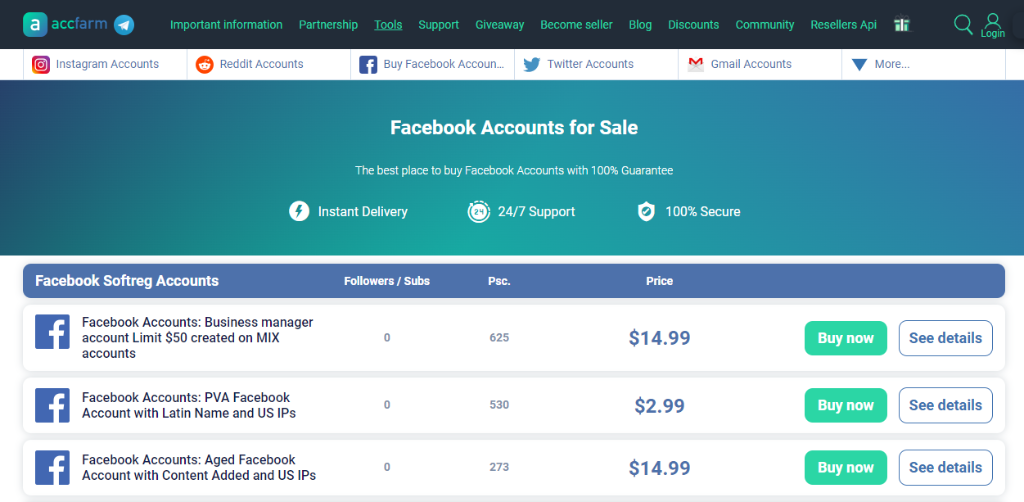
Task: Click the Instant Delivery lightning icon
Action: tap(299, 212)
